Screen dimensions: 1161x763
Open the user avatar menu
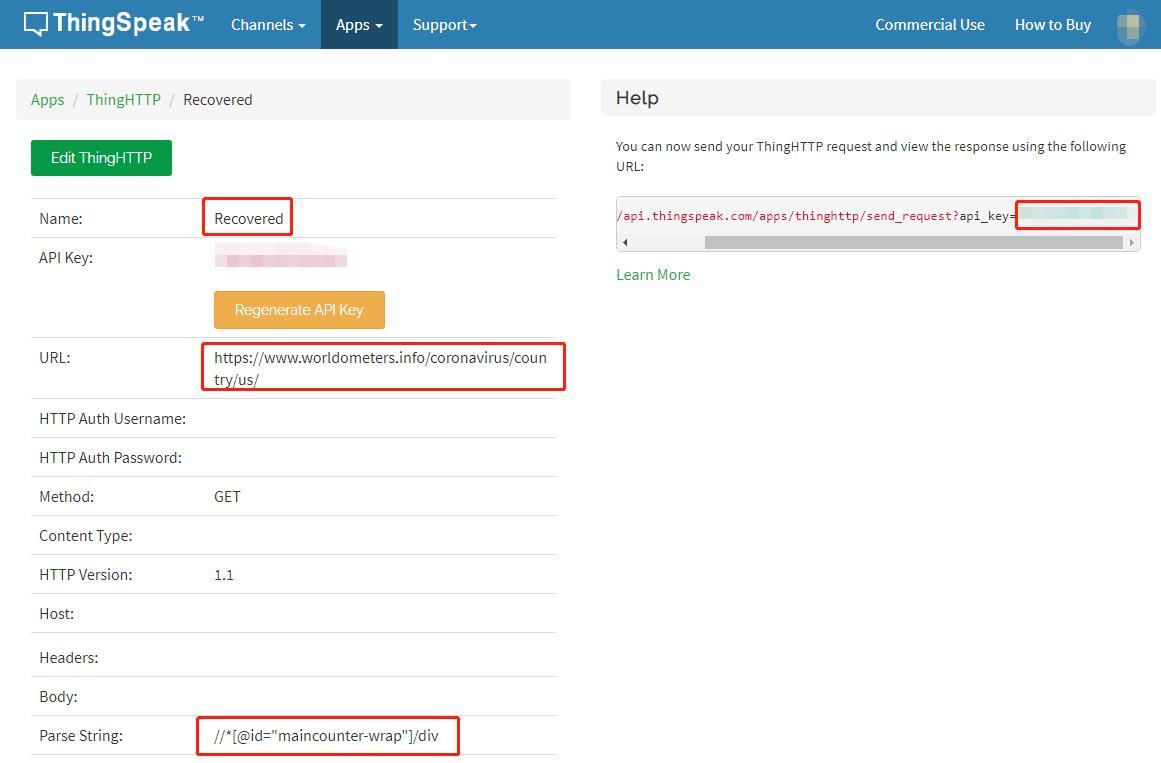point(1130,26)
